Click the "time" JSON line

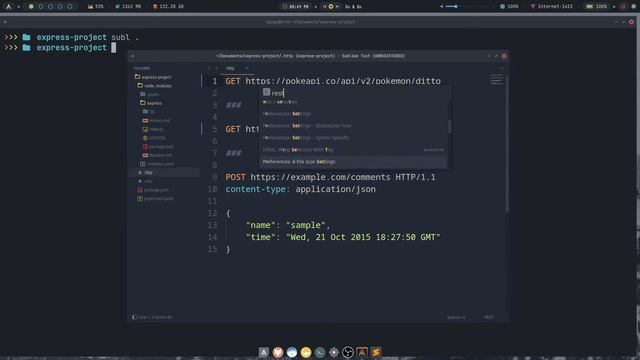tap(343, 237)
